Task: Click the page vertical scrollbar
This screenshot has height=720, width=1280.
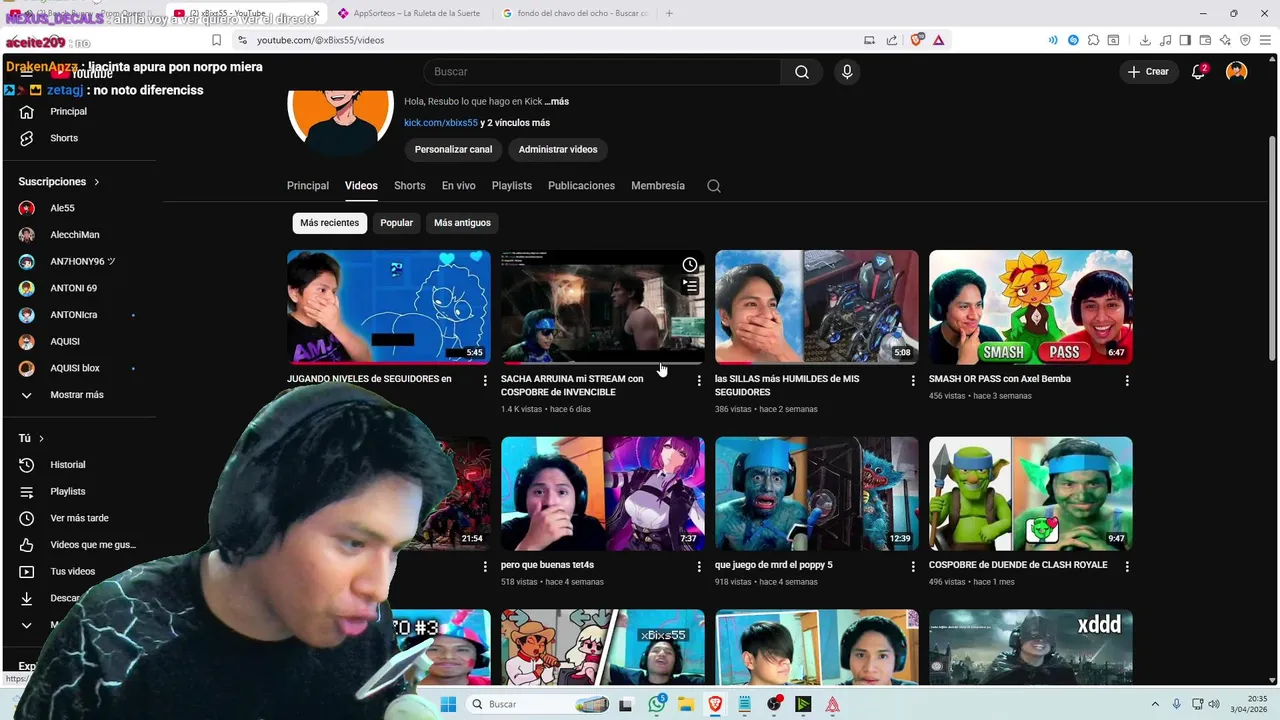Action: (1273, 248)
